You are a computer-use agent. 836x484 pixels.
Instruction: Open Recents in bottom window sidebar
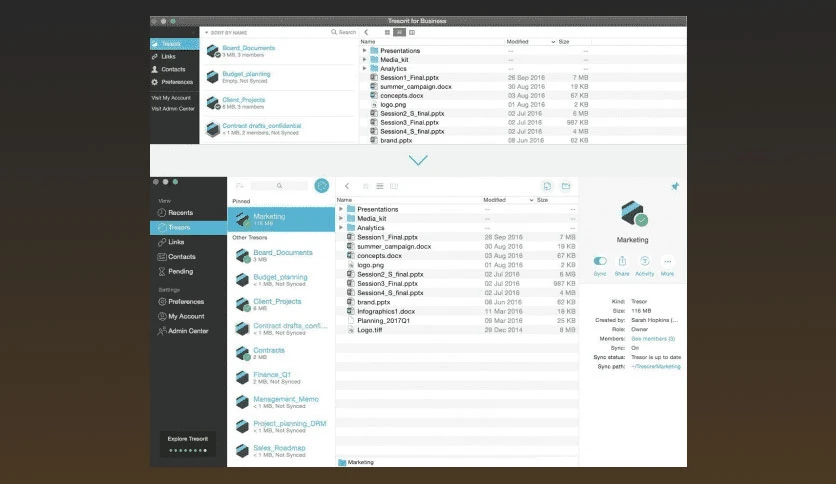pos(188,213)
